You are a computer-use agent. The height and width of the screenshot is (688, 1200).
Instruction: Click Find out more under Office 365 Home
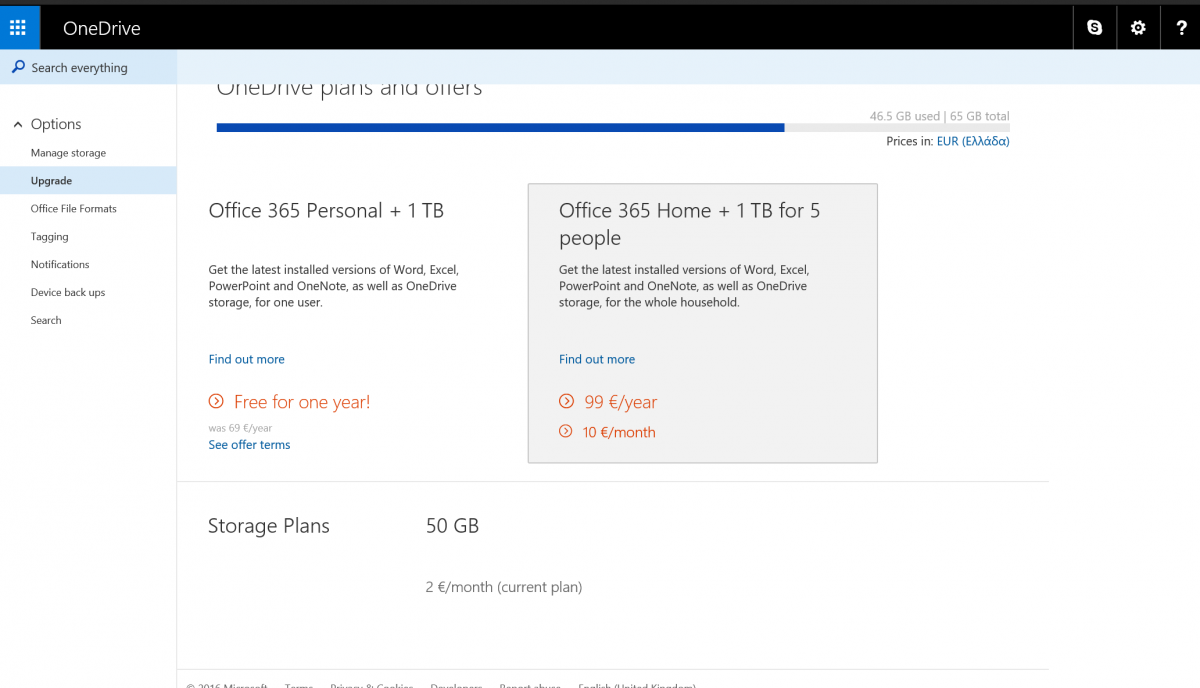pos(597,359)
